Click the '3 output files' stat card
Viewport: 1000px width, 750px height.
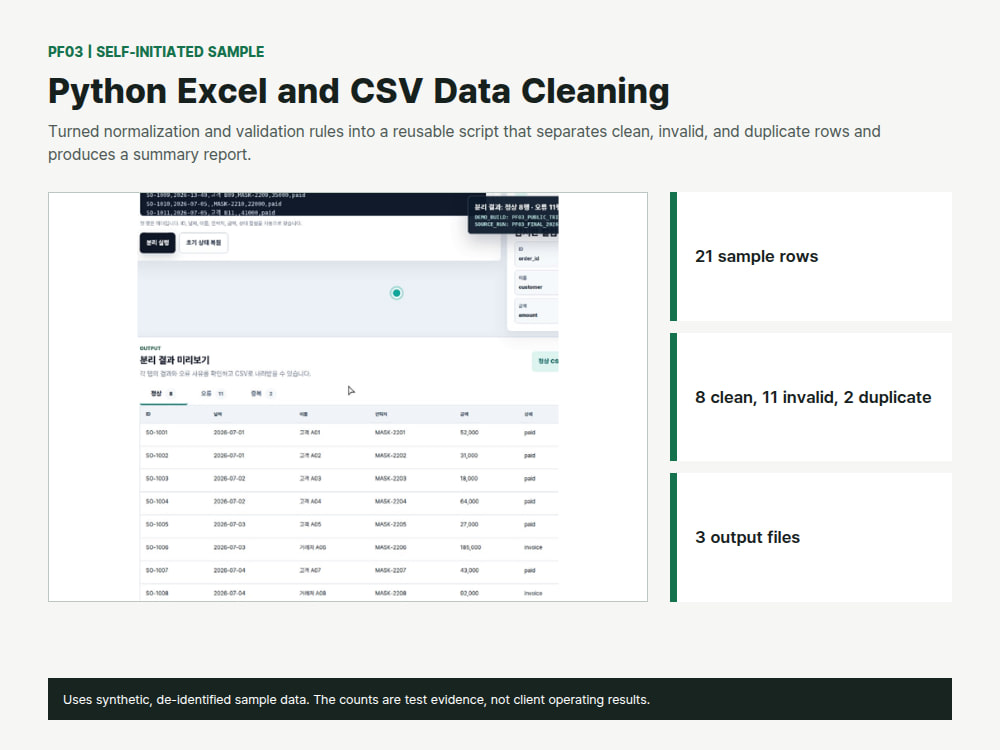[x=811, y=538]
